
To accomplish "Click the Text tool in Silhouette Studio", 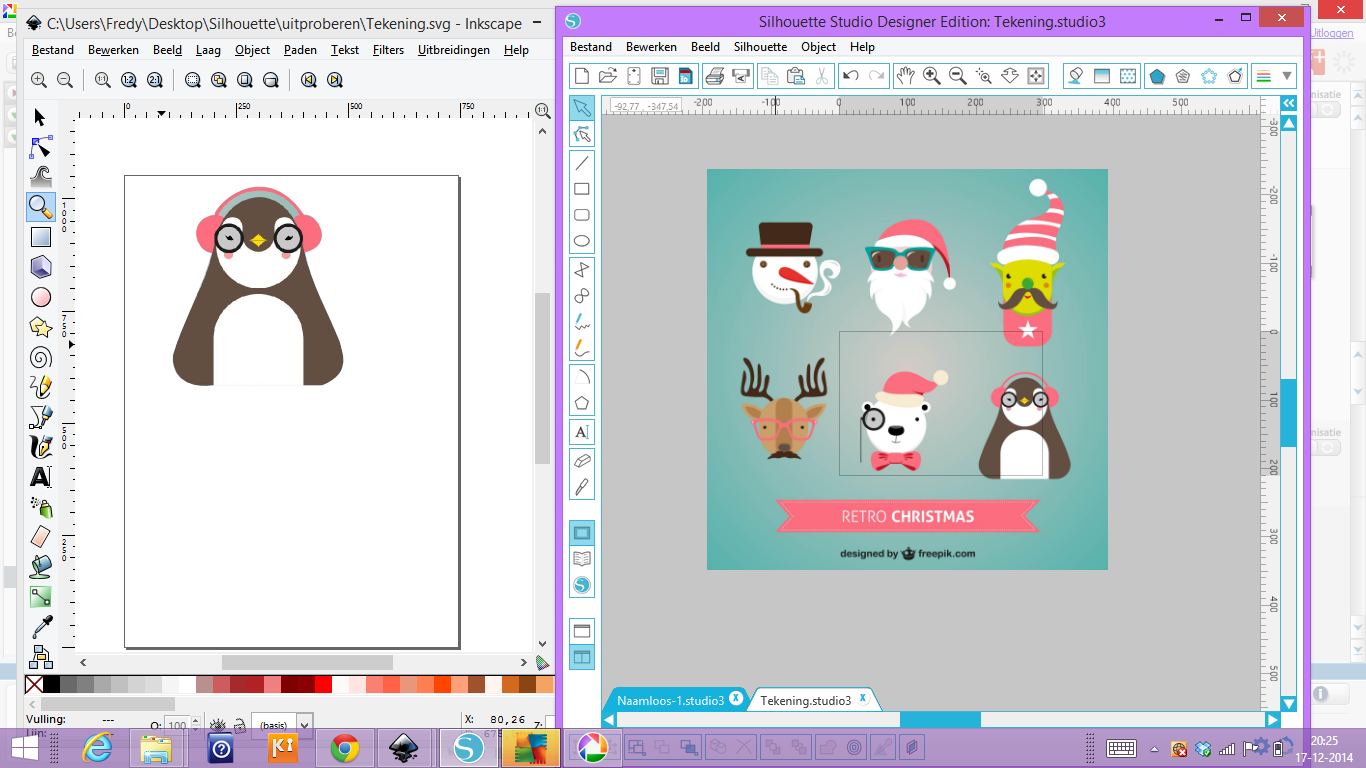I will coord(581,432).
